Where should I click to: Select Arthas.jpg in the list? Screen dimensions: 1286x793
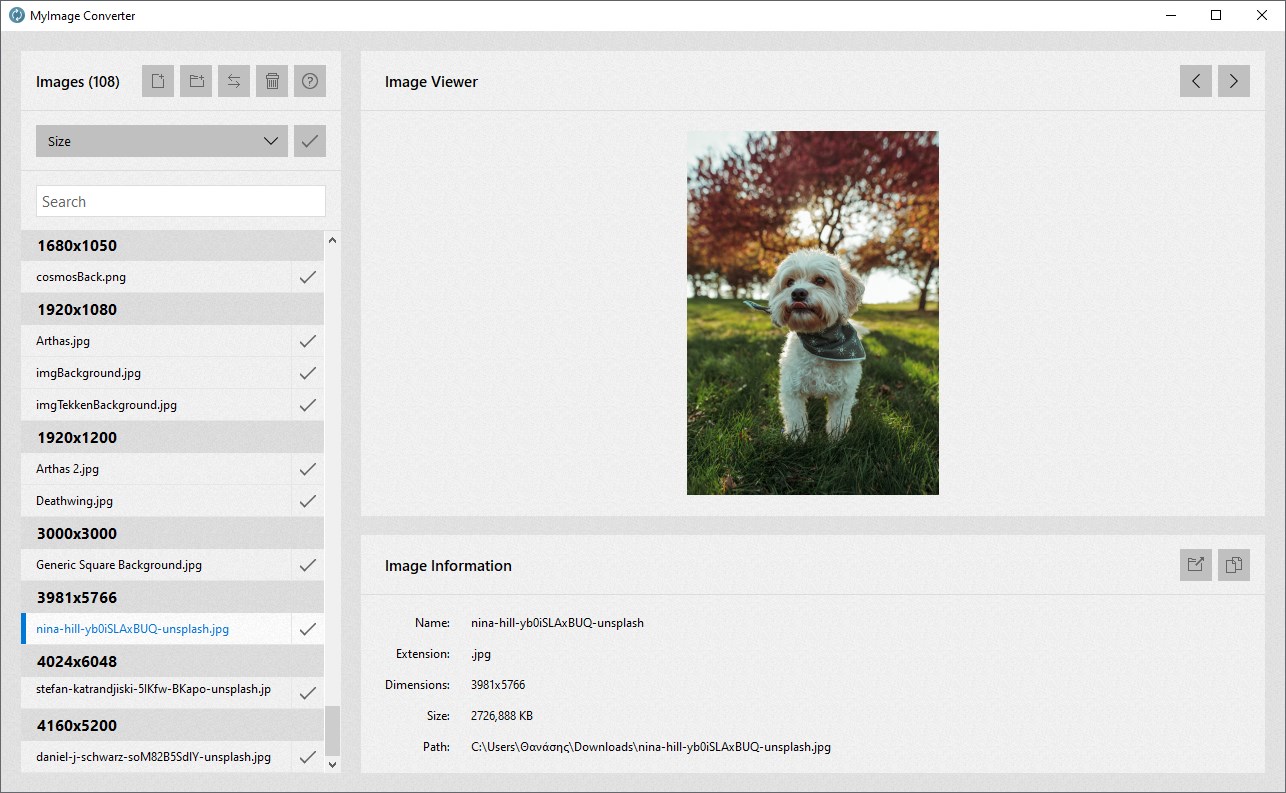click(x=157, y=341)
